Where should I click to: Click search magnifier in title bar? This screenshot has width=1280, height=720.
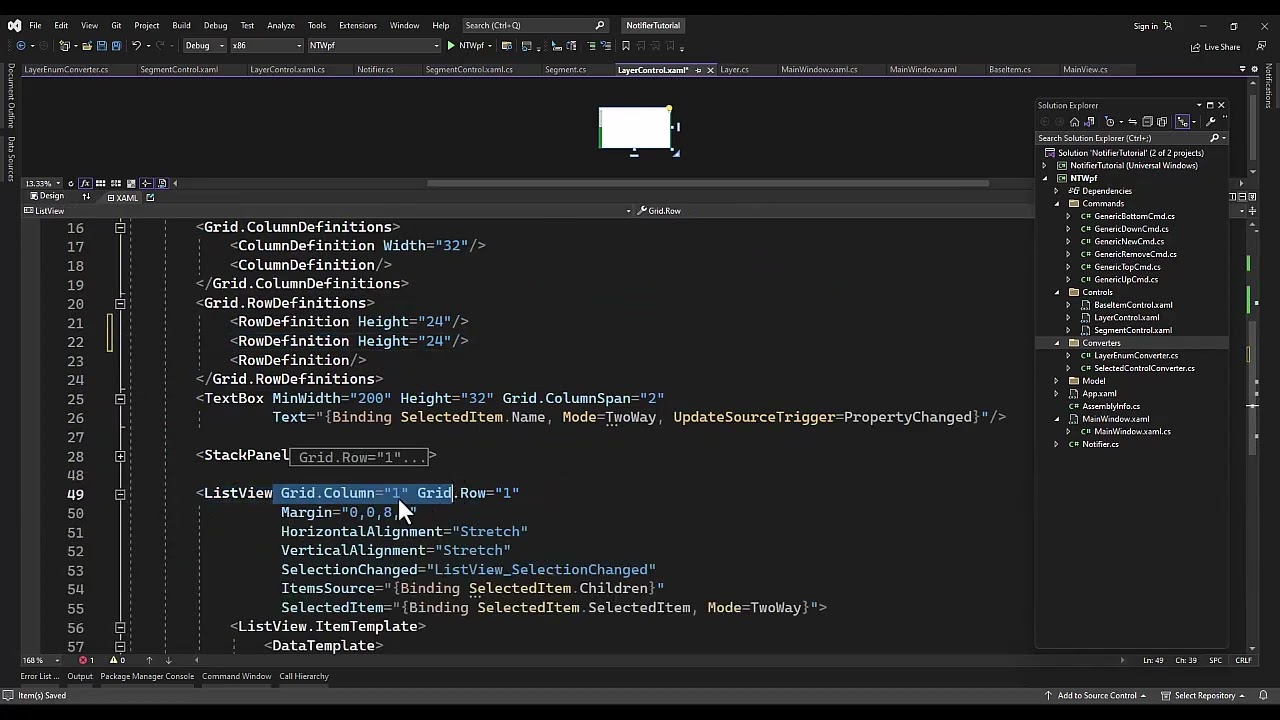600,25
